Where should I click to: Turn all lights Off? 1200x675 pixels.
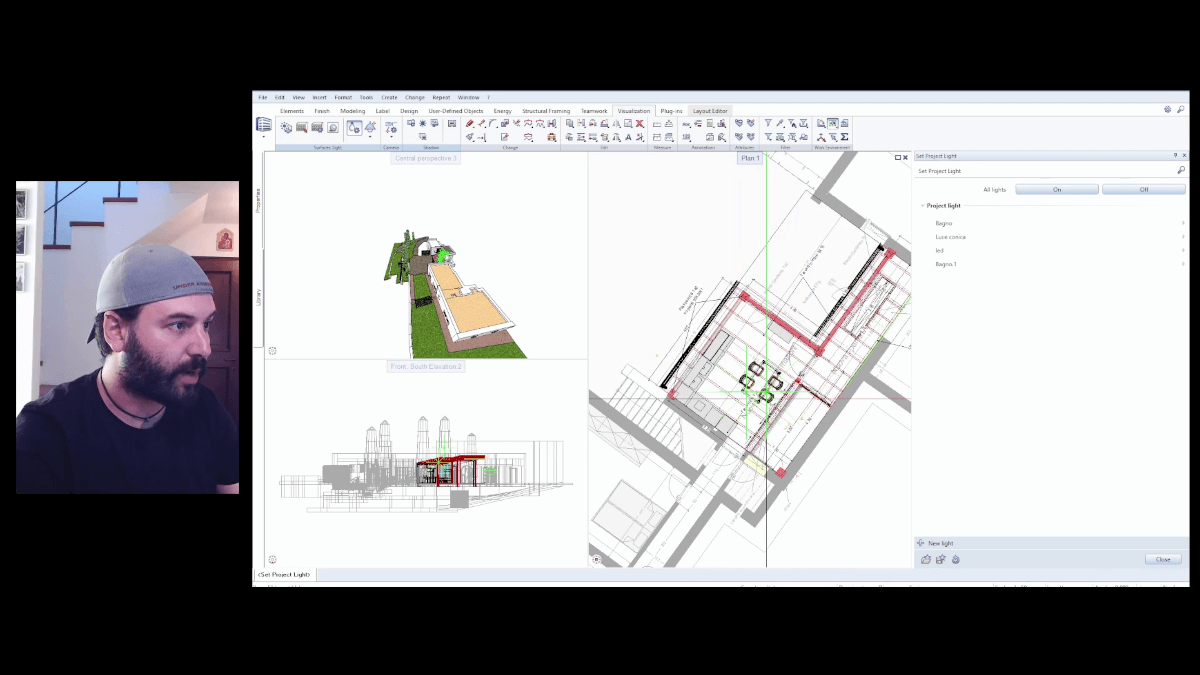click(x=1143, y=189)
